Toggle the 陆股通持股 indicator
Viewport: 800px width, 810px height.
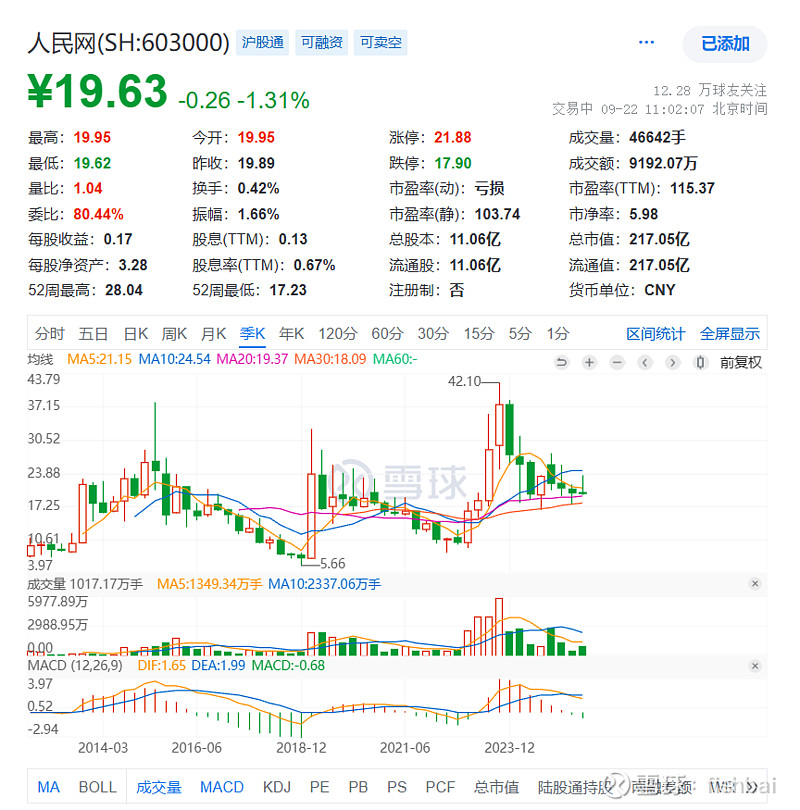(x=575, y=787)
